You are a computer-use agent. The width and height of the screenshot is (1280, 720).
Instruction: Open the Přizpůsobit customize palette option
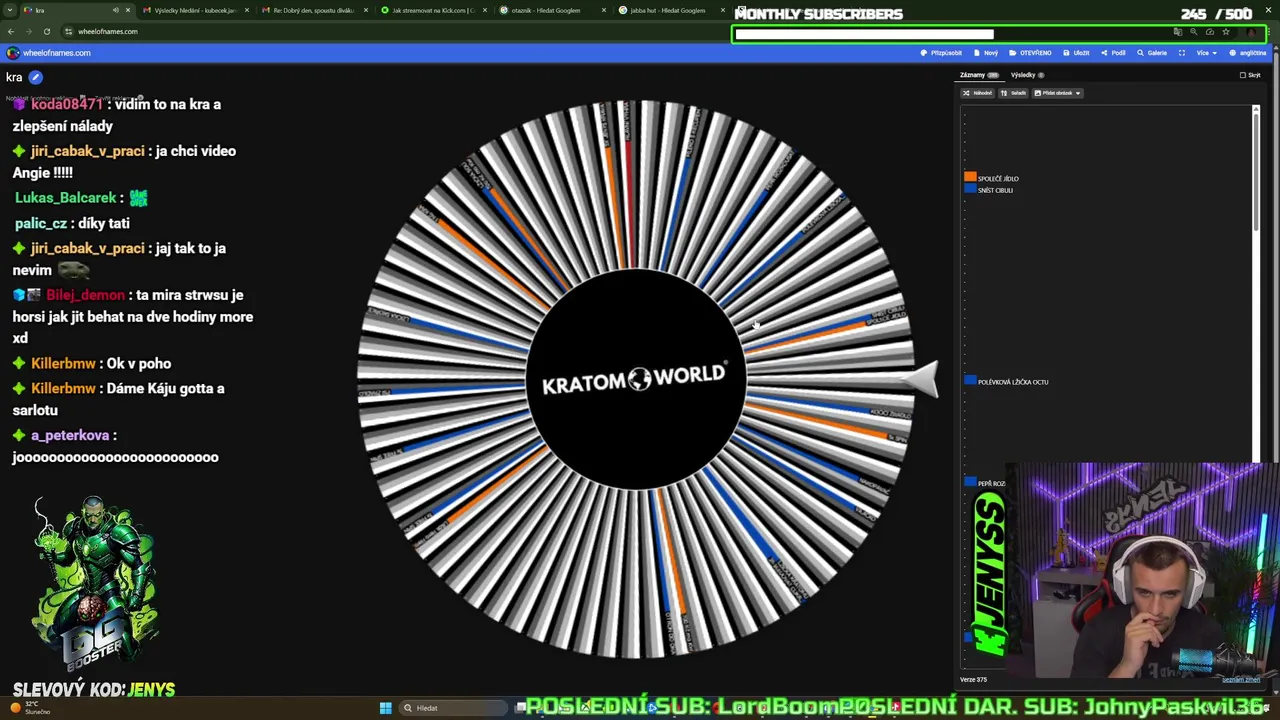pos(941,53)
